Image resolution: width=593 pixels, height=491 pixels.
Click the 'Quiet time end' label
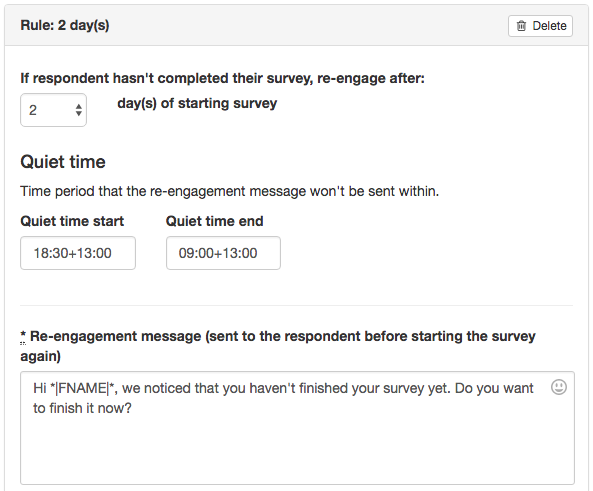click(214, 221)
